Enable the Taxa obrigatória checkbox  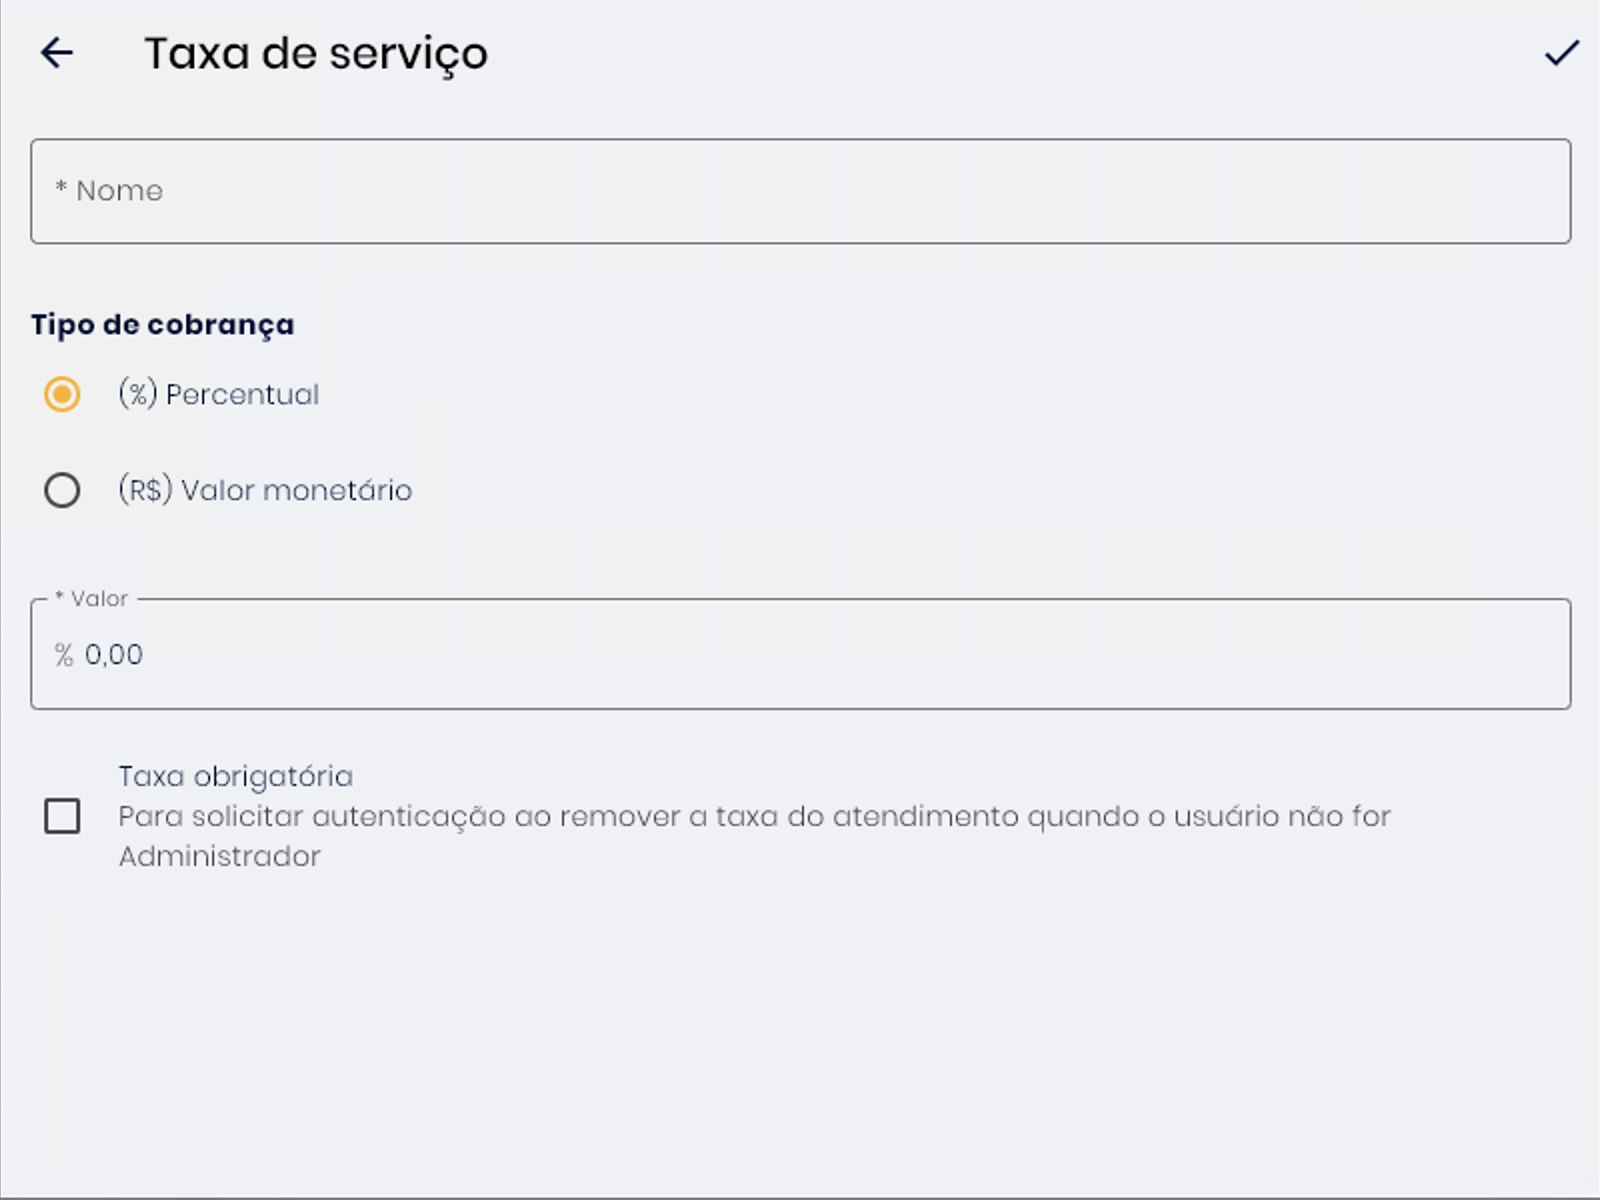pyautogui.click(x=62, y=816)
